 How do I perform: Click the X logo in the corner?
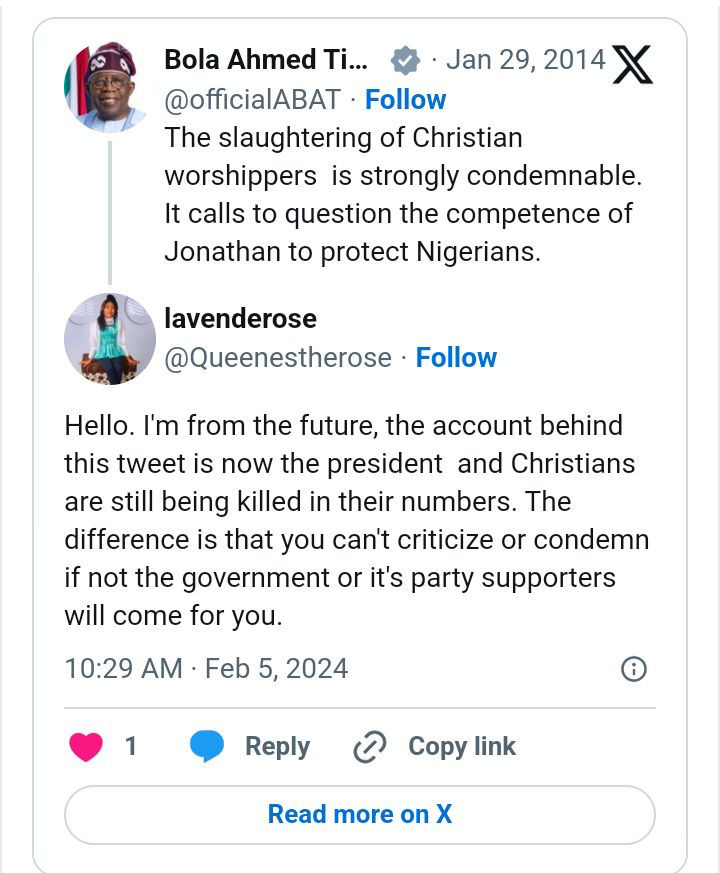pyautogui.click(x=632, y=64)
